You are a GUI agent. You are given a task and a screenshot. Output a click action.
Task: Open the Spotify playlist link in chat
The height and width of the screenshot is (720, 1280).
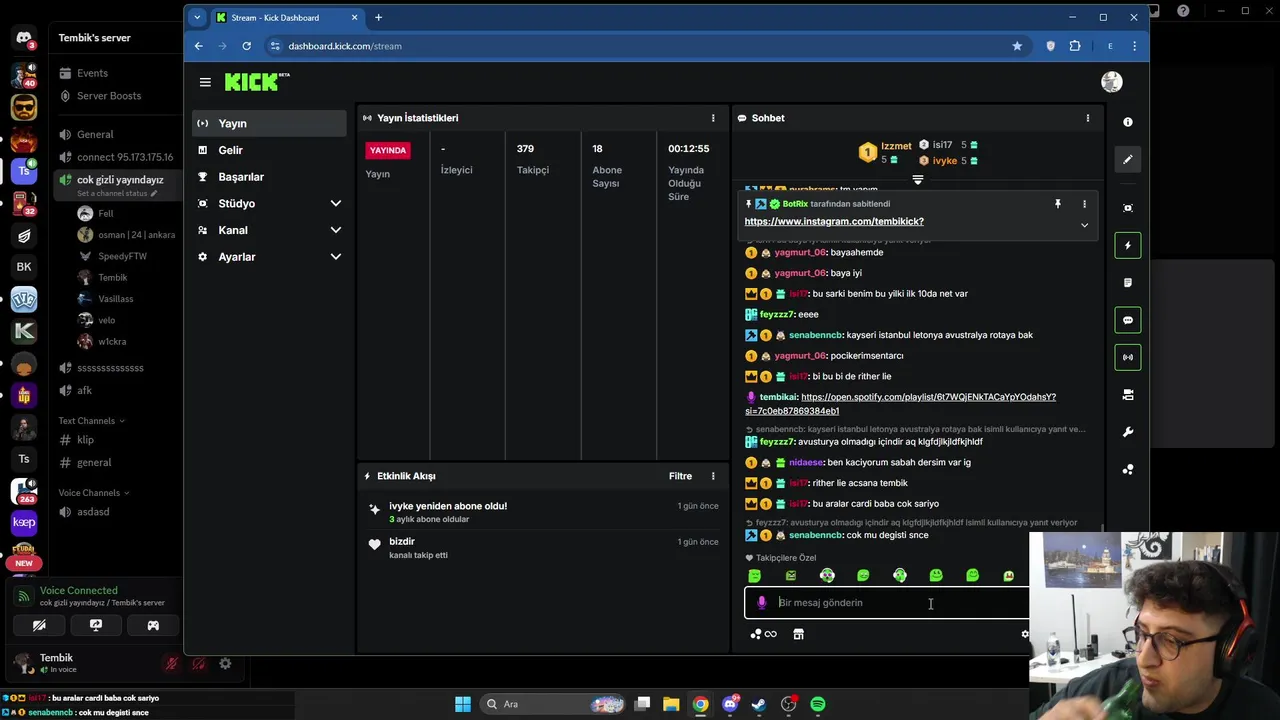[900, 404]
